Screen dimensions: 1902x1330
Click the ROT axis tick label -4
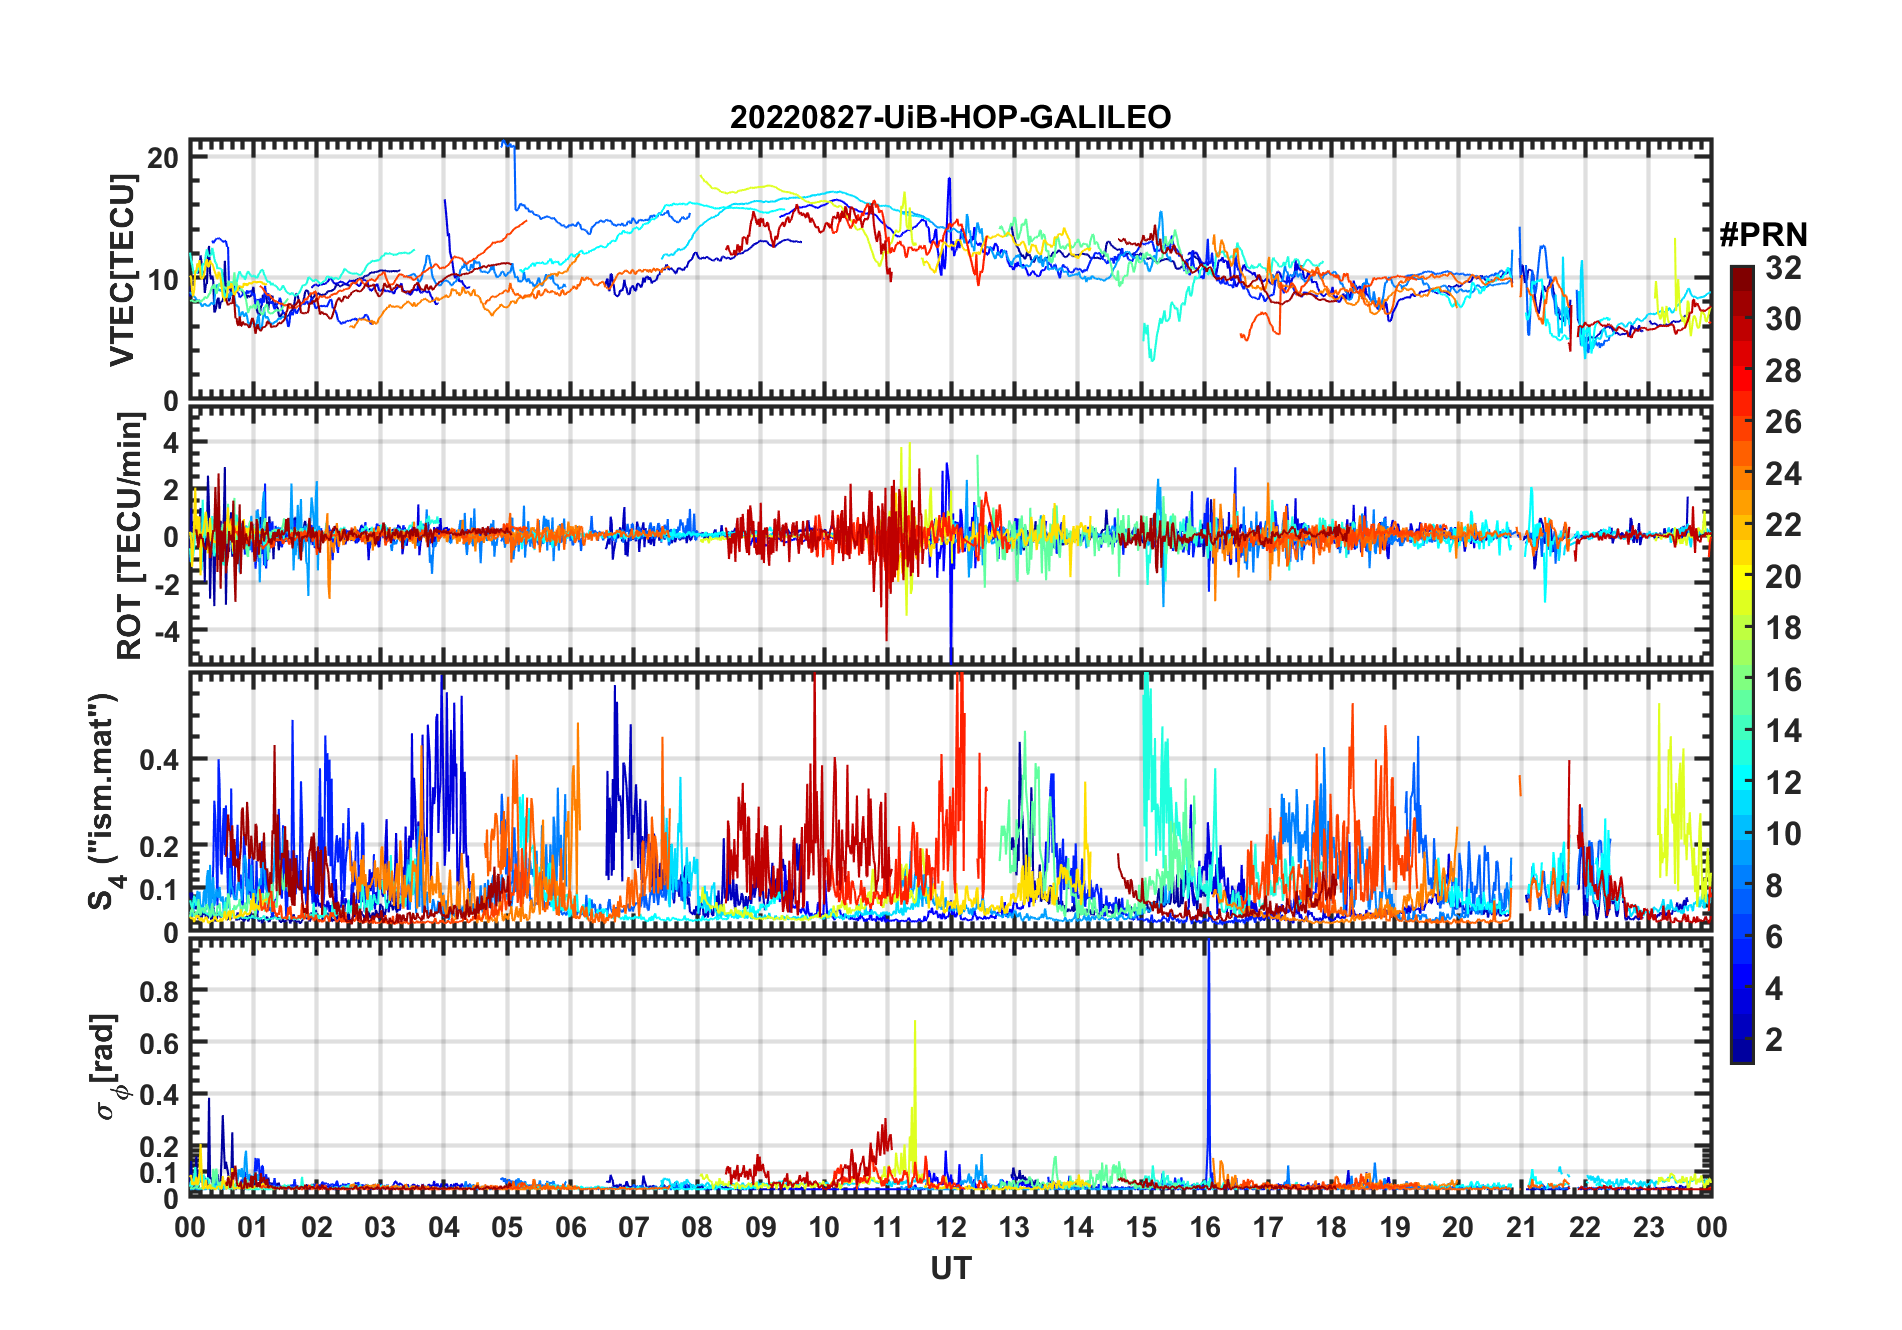click(165, 632)
